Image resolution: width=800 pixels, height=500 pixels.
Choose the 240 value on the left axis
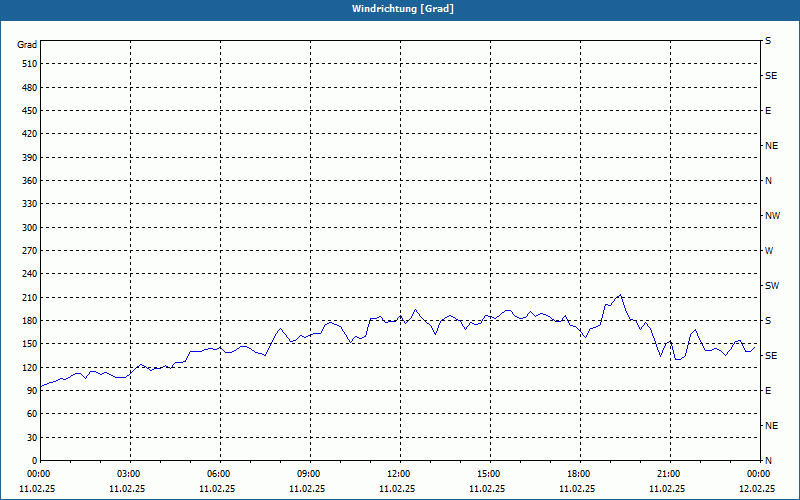[30, 274]
